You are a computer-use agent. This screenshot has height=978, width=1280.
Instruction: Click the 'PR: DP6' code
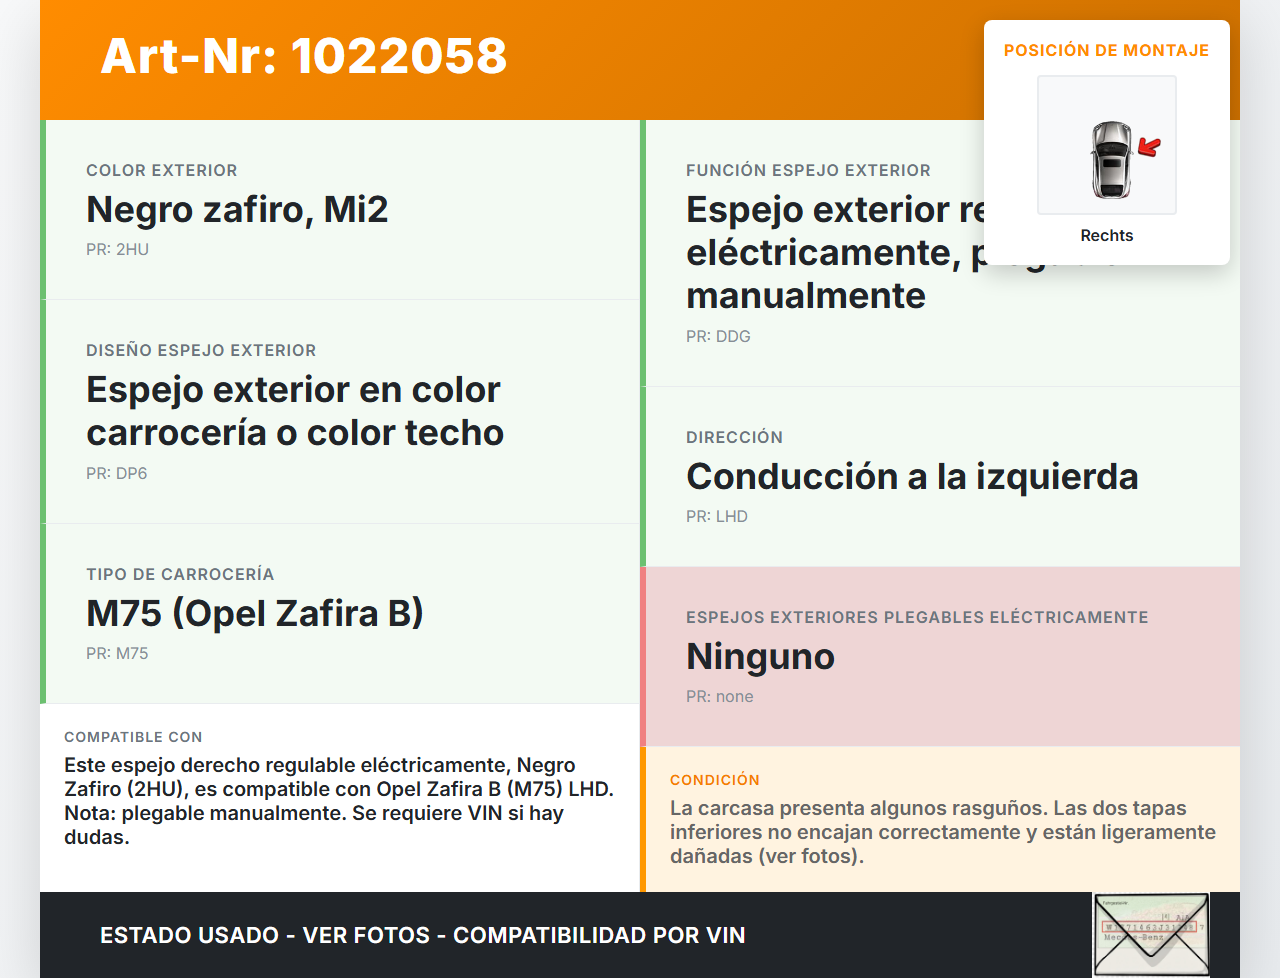coord(116,474)
